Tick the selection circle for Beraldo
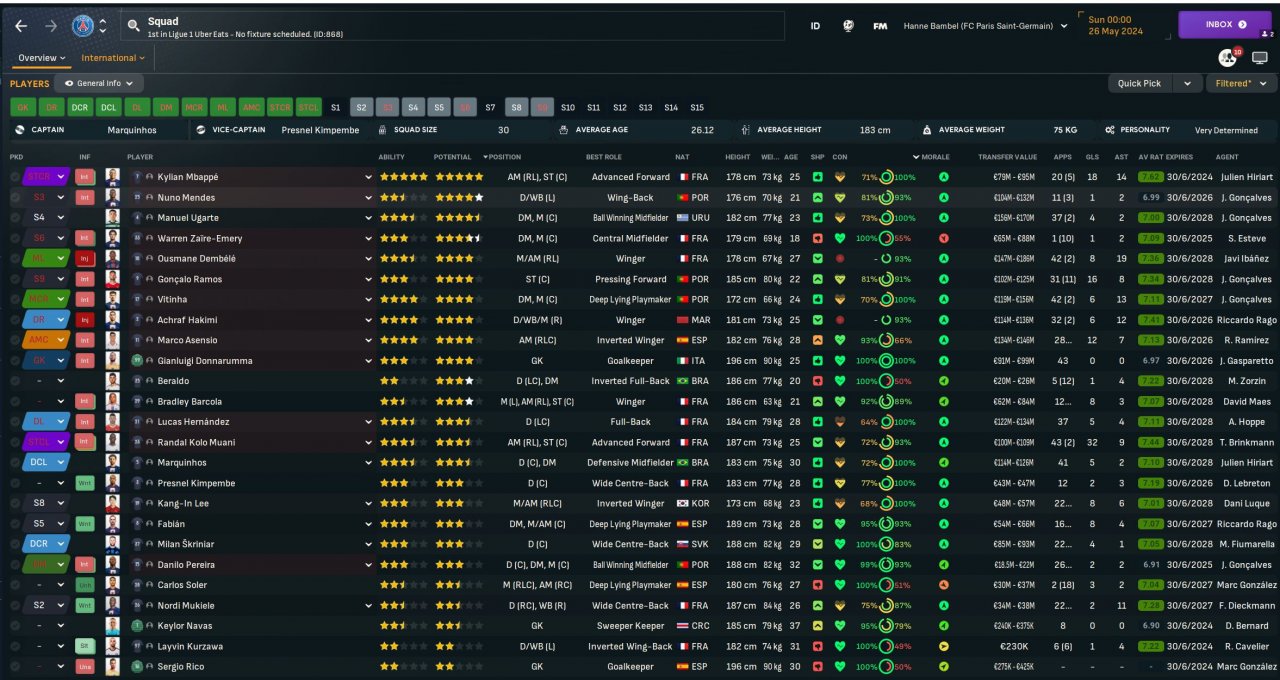The height and width of the screenshot is (680, 1280). [15, 381]
